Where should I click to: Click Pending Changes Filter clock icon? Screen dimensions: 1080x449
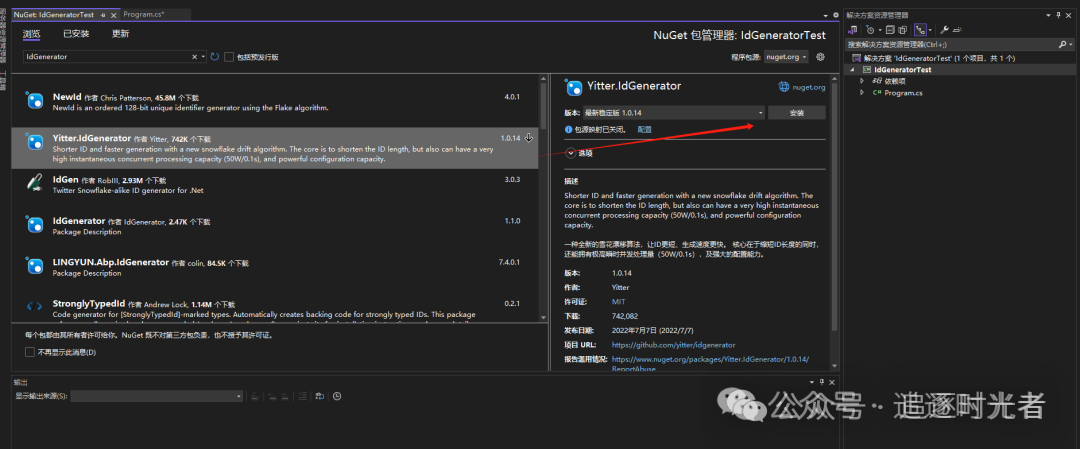[x=870, y=30]
